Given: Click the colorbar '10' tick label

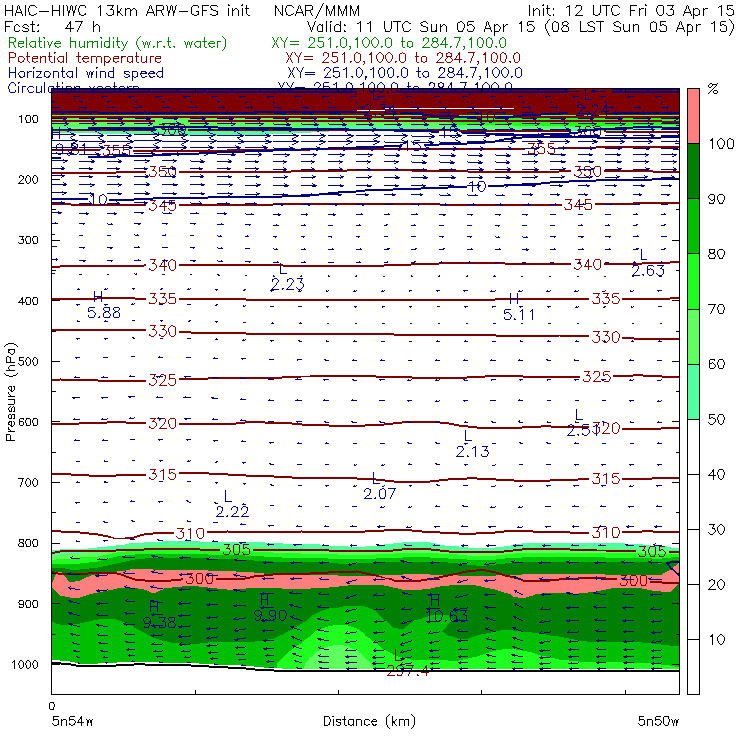Looking at the screenshot, I should click(716, 640).
